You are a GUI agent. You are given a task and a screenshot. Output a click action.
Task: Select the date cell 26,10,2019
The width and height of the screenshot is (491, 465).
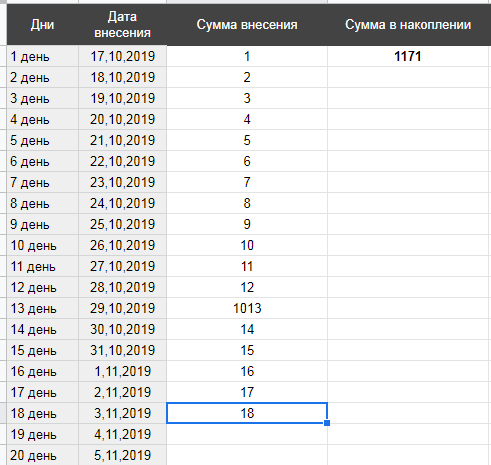click(122, 245)
